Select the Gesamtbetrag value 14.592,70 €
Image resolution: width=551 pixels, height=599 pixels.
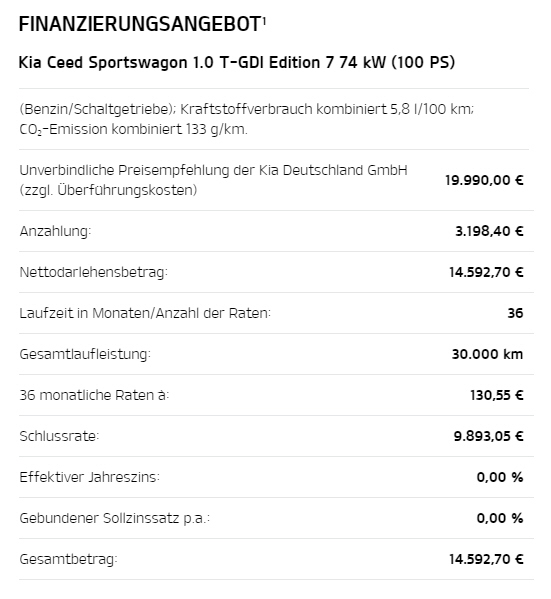[x=486, y=559]
